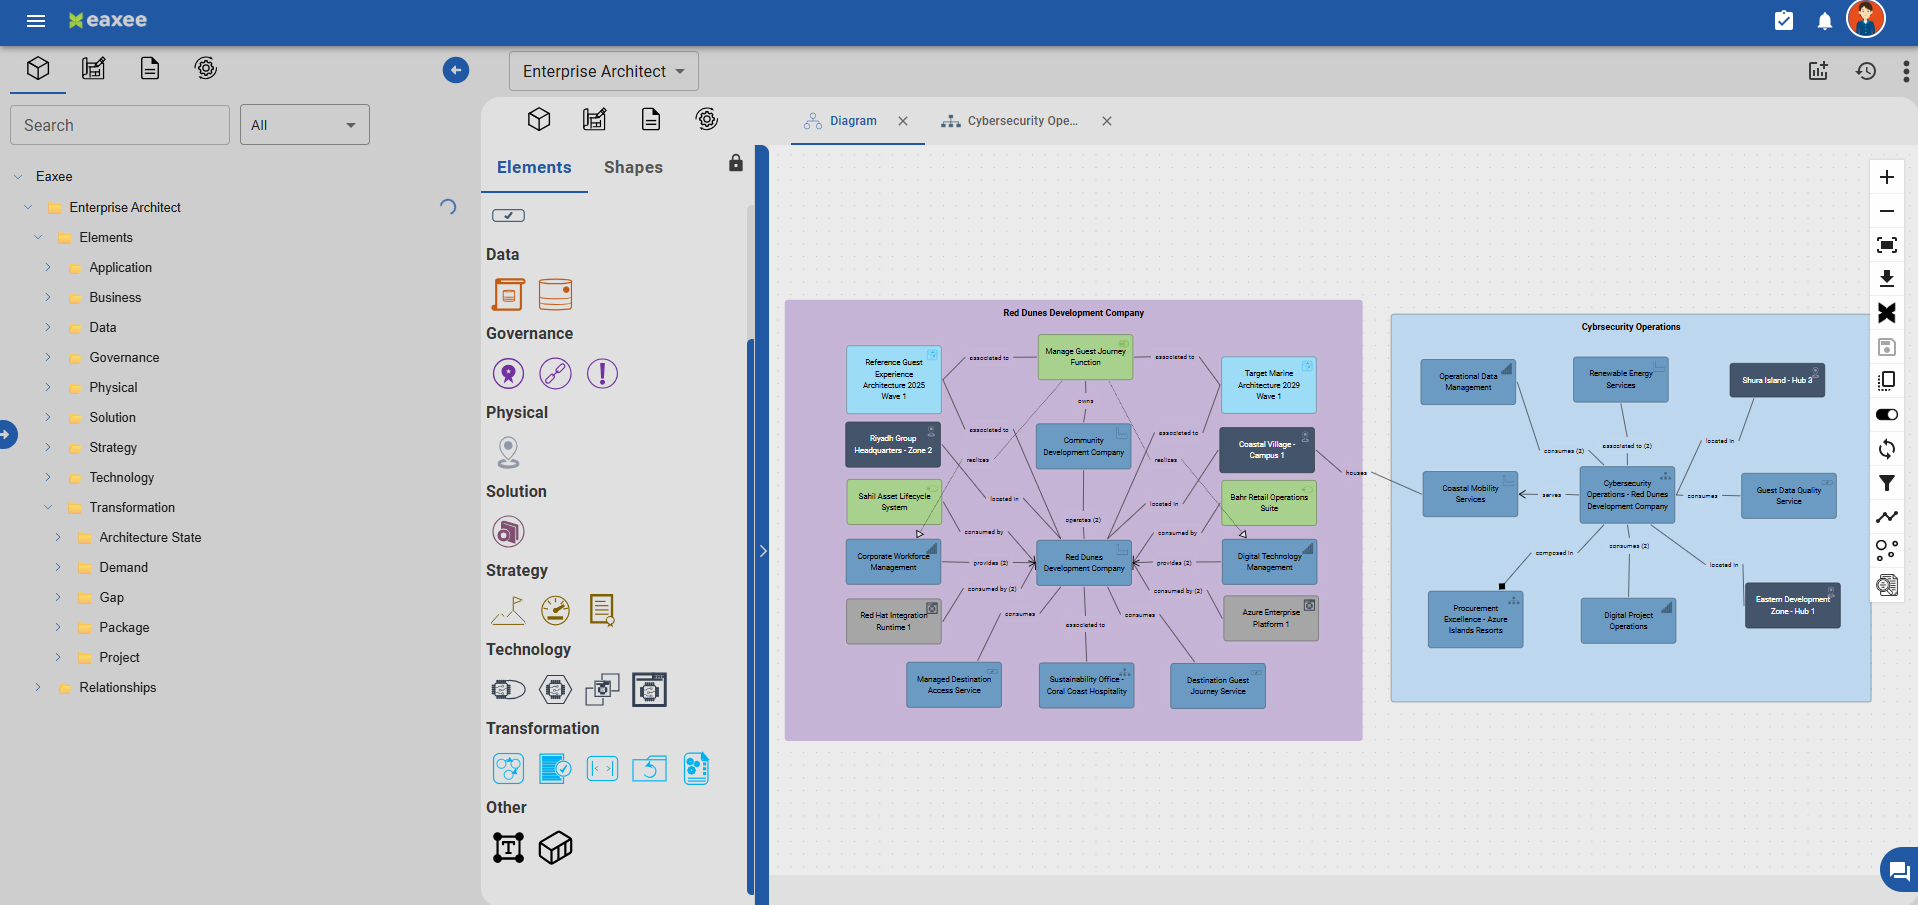Toggle the palette lock icon
The height and width of the screenshot is (905, 1918).
pos(736,163)
